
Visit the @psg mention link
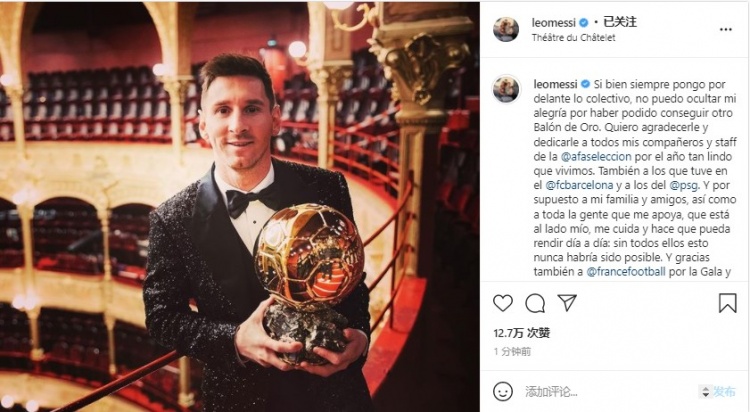(x=684, y=185)
